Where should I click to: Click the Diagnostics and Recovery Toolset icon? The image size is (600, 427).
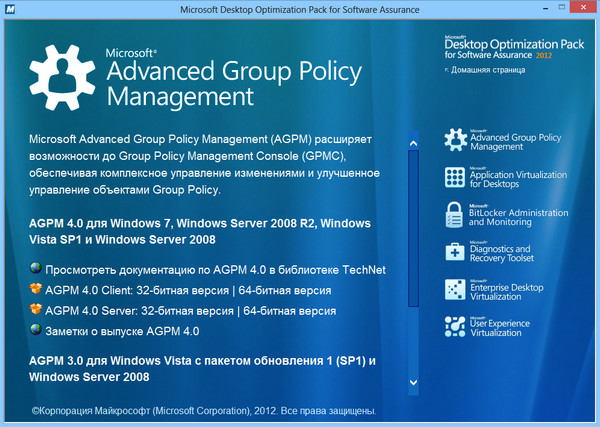[x=455, y=253]
